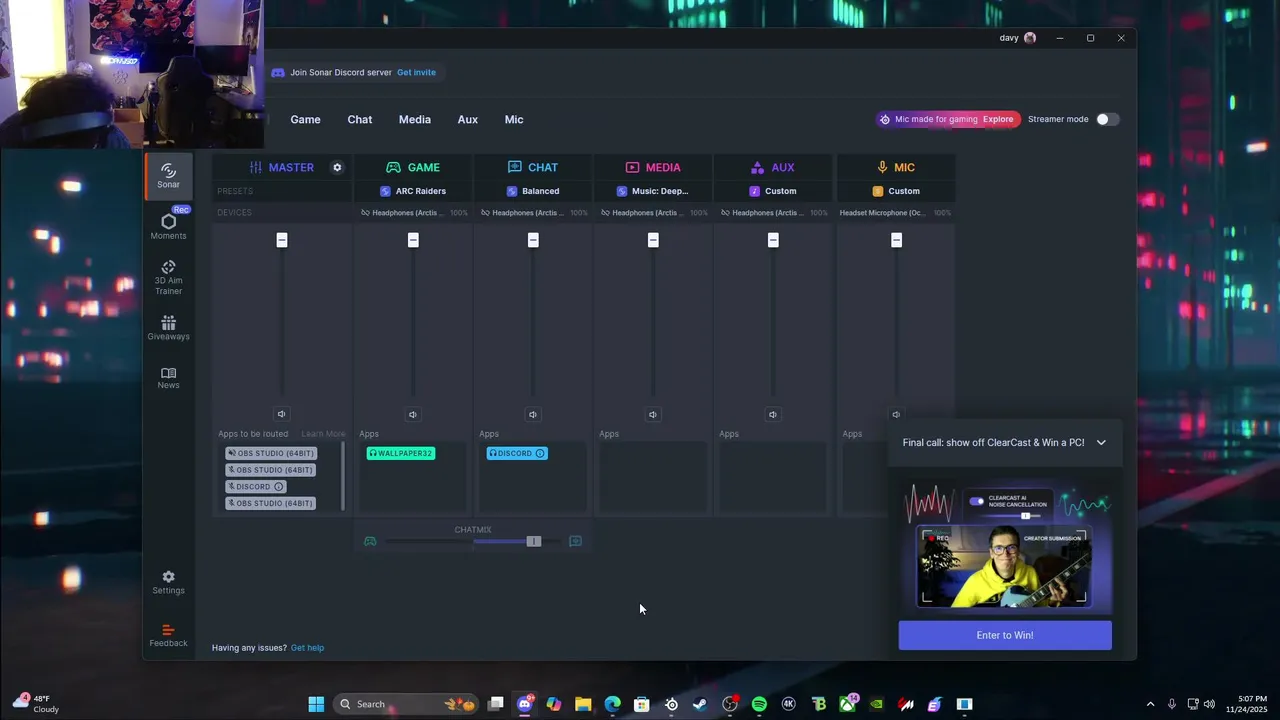Click the Get invite Discord link
The height and width of the screenshot is (720, 1280).
coord(416,72)
